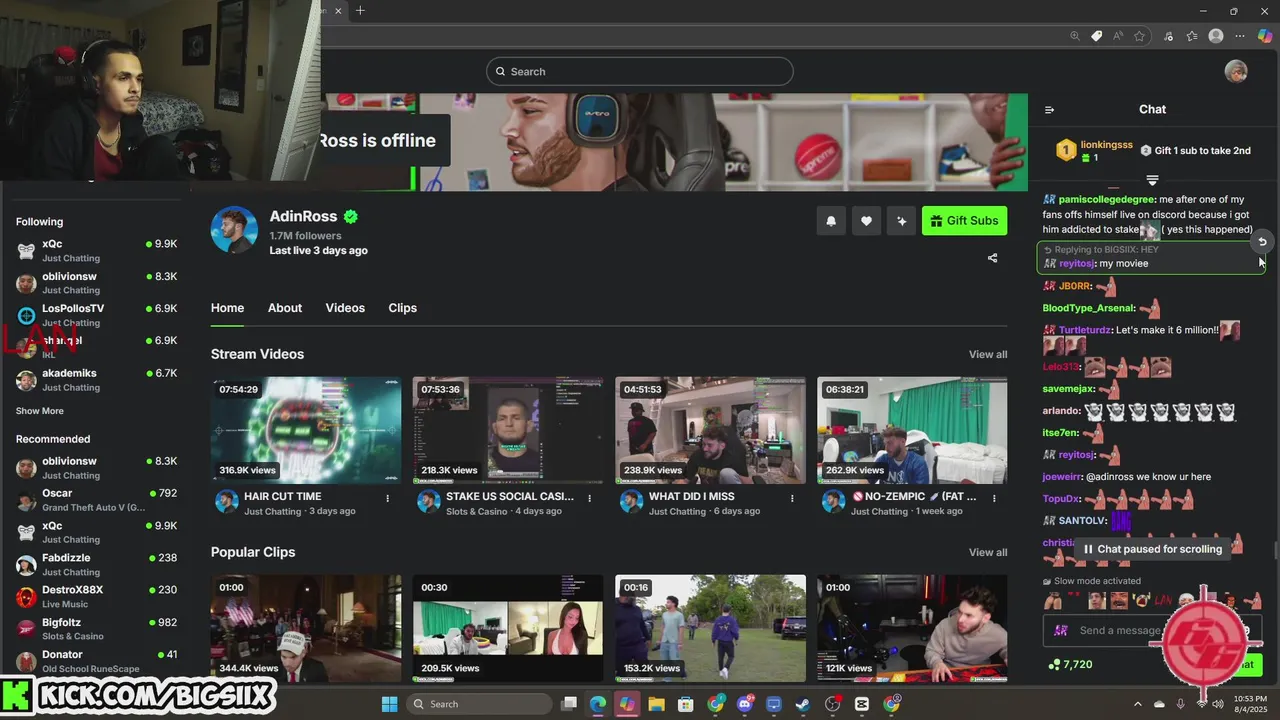Turn on notifications with the bell icon
The width and height of the screenshot is (1280, 720).
click(831, 221)
